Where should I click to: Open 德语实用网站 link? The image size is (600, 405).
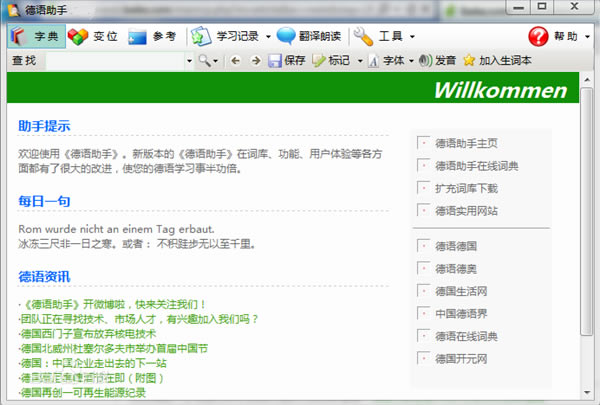click(x=466, y=211)
